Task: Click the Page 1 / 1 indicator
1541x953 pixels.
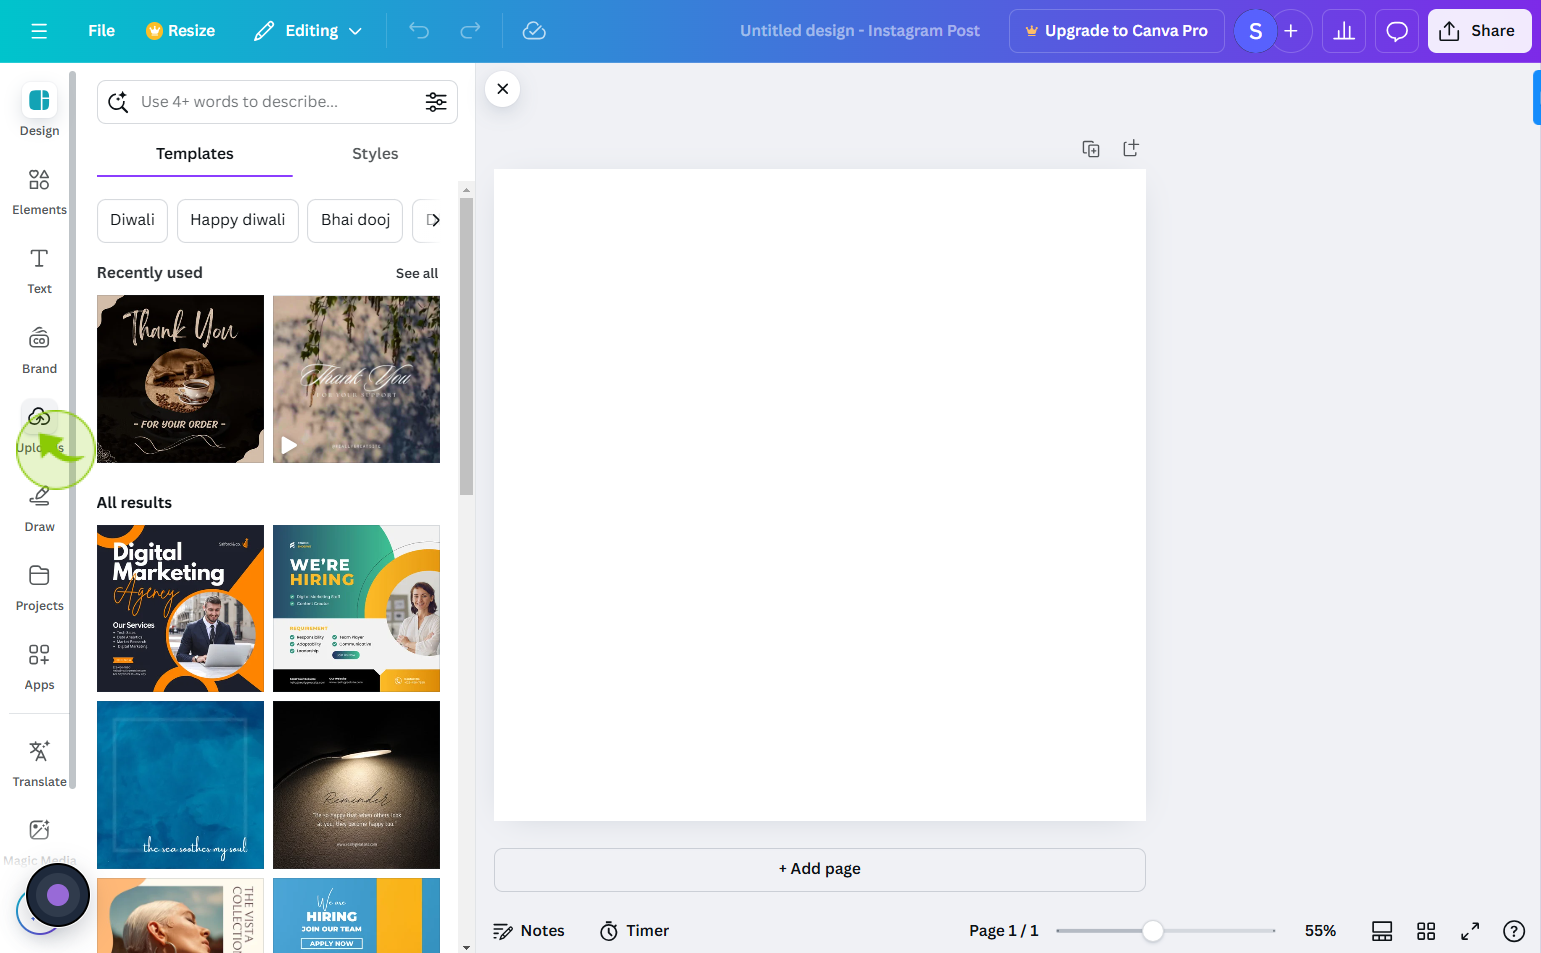Action: pyautogui.click(x=1003, y=931)
